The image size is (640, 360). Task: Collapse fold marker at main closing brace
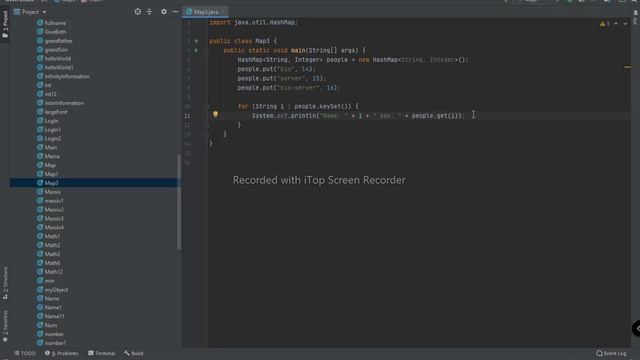click(x=207, y=134)
